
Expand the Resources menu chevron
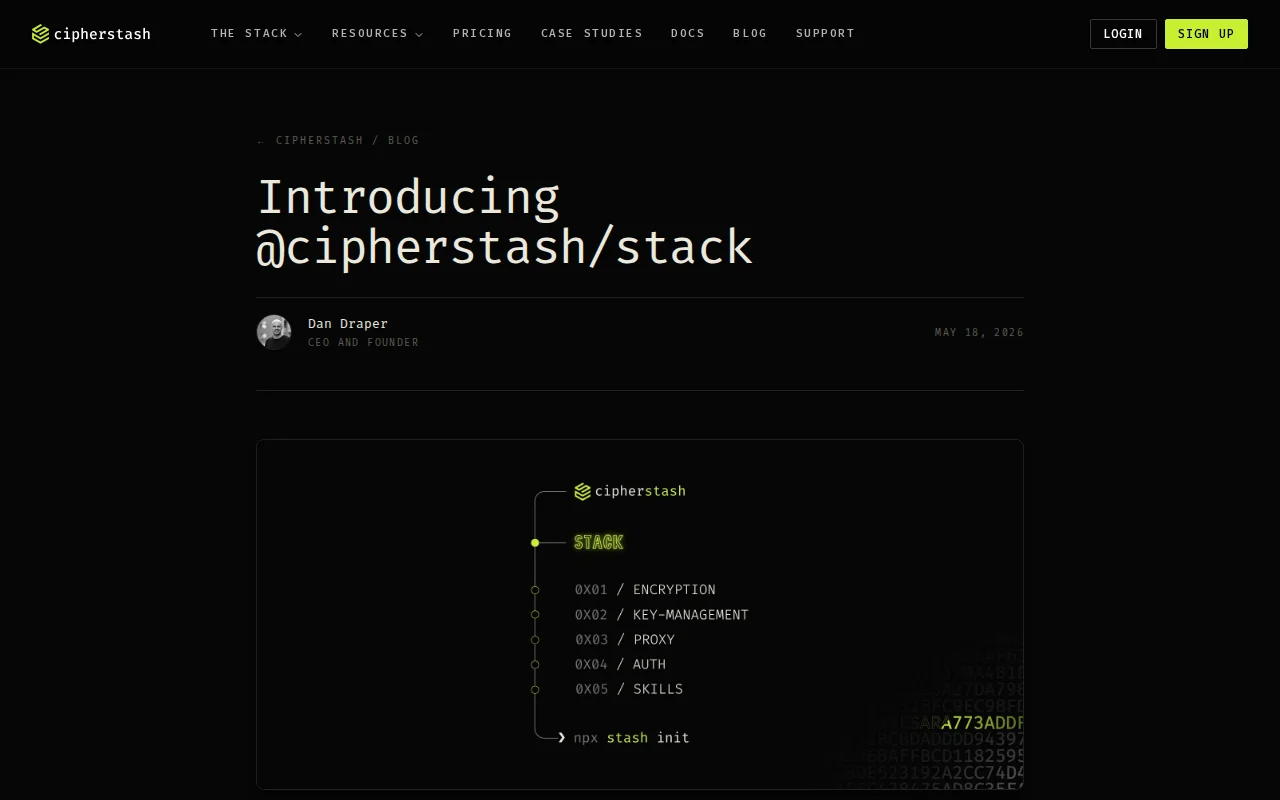(x=419, y=34)
